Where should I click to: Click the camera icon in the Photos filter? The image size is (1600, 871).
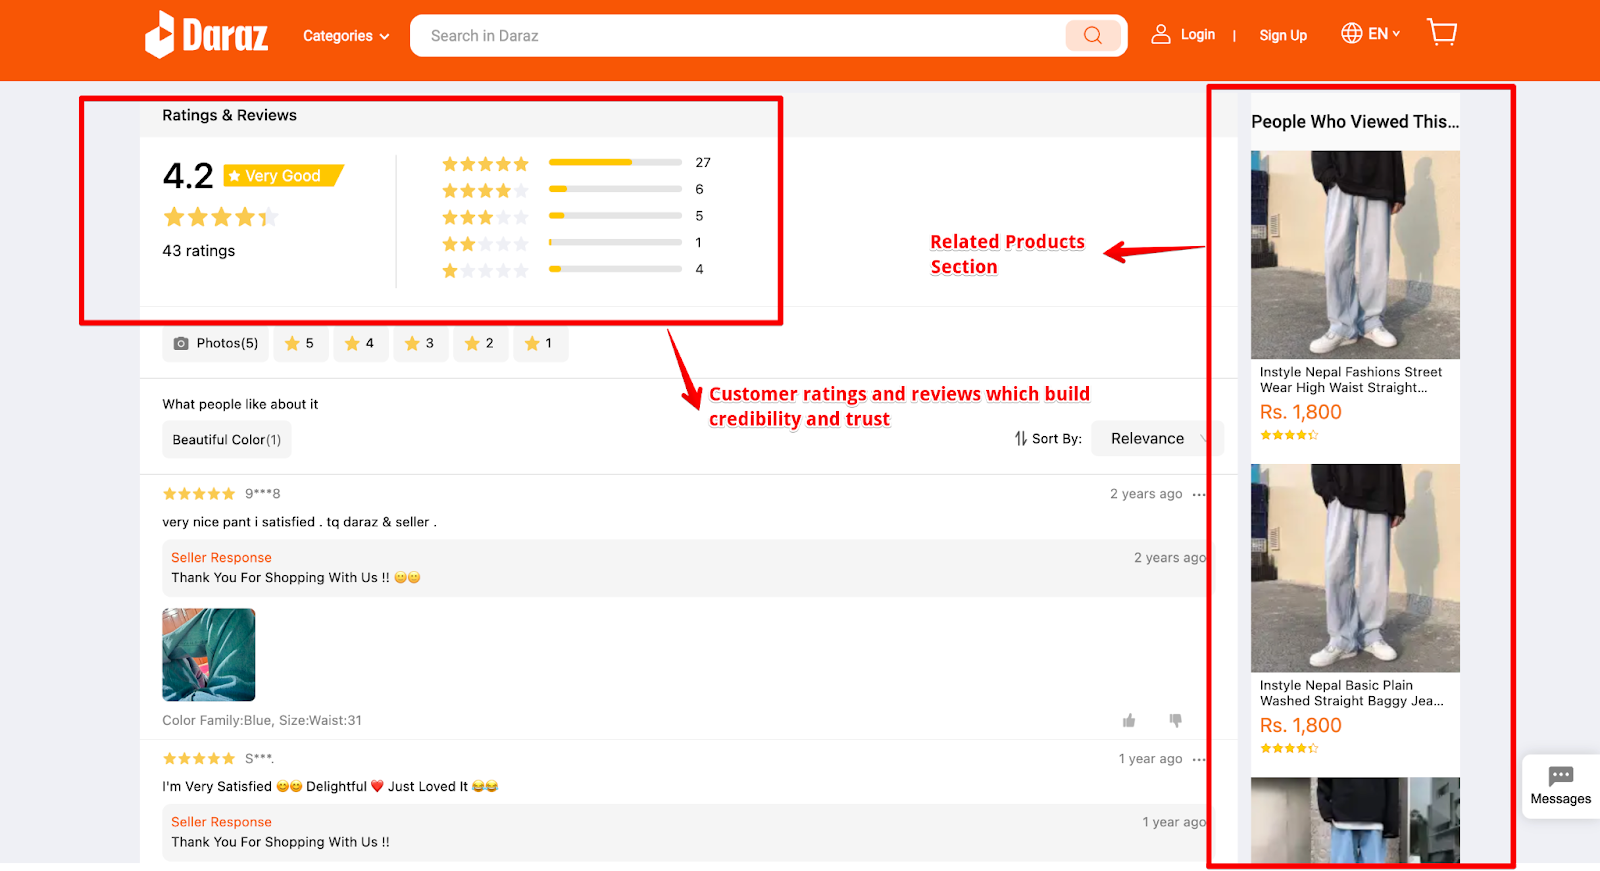(x=181, y=343)
